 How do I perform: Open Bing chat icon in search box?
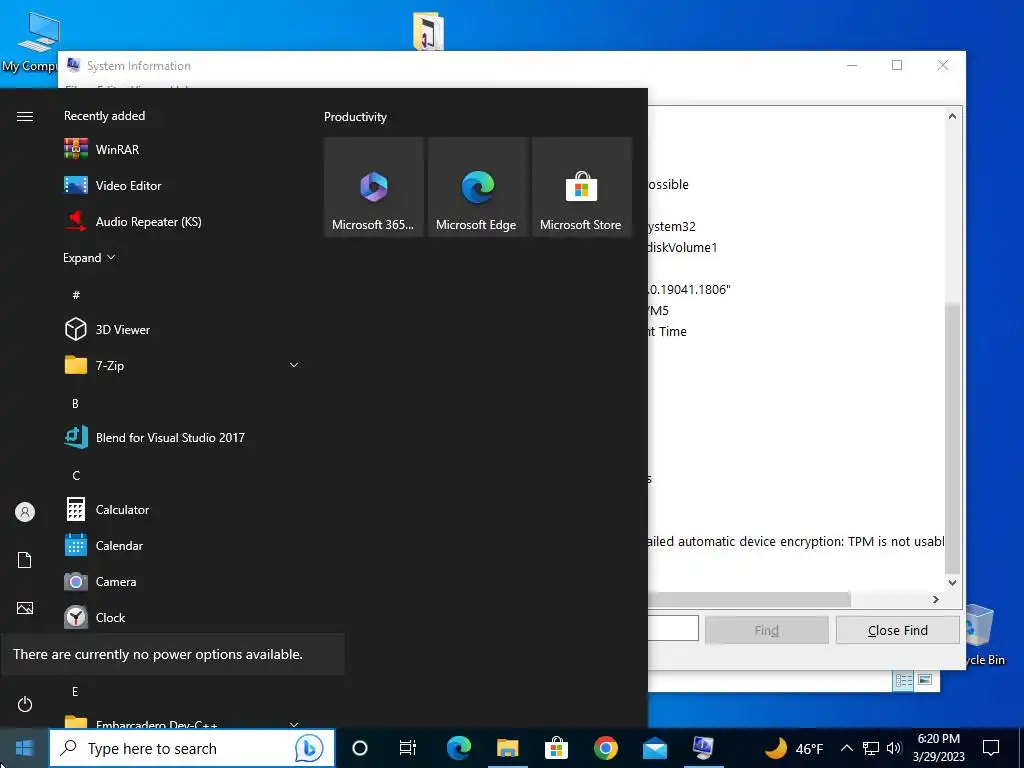(309, 748)
